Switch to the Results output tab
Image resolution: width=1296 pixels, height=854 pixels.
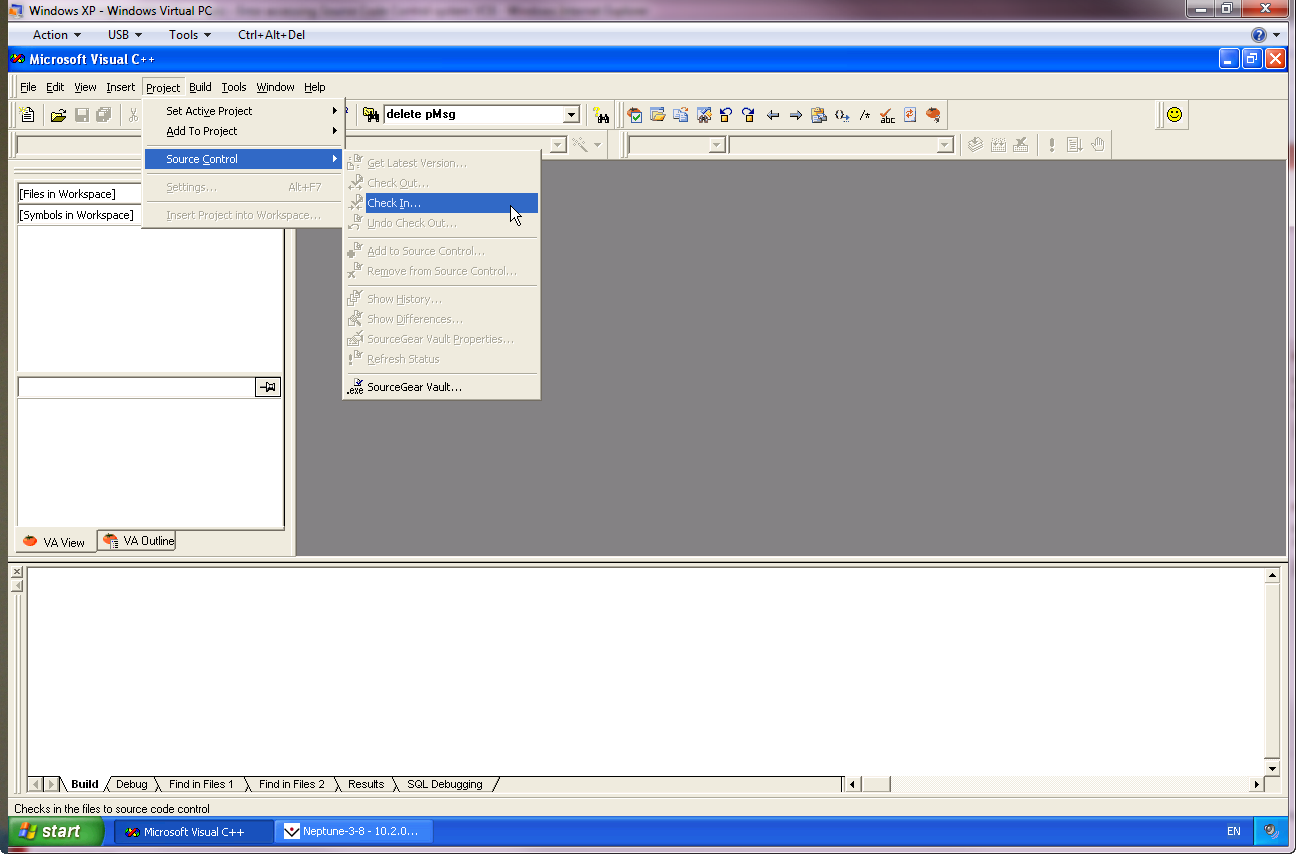(366, 784)
